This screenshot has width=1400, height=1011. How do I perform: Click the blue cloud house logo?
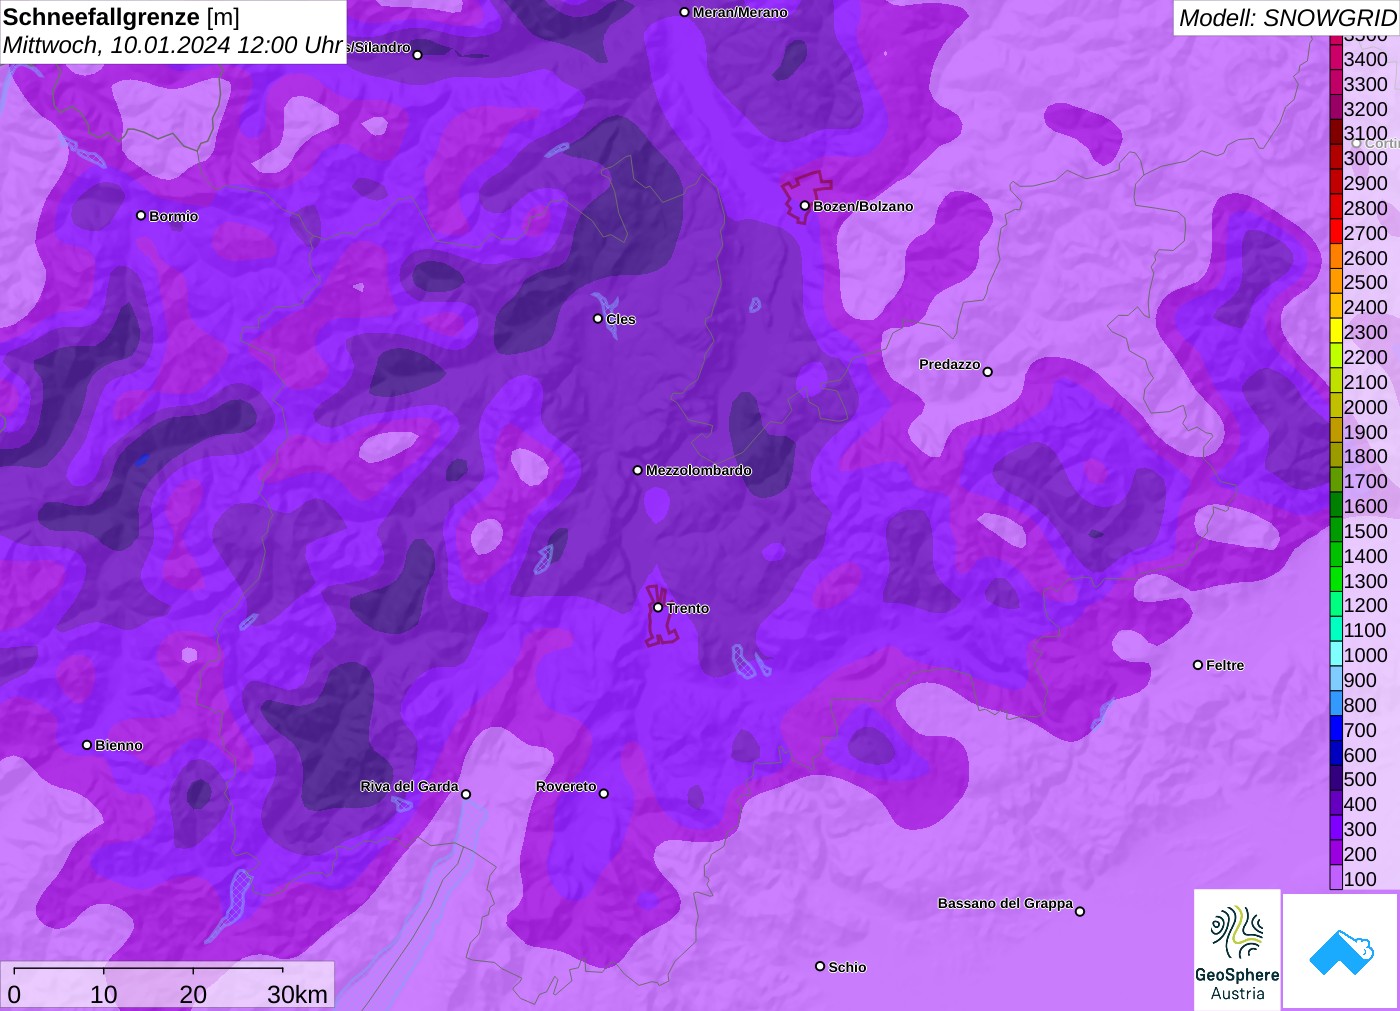tap(1341, 952)
